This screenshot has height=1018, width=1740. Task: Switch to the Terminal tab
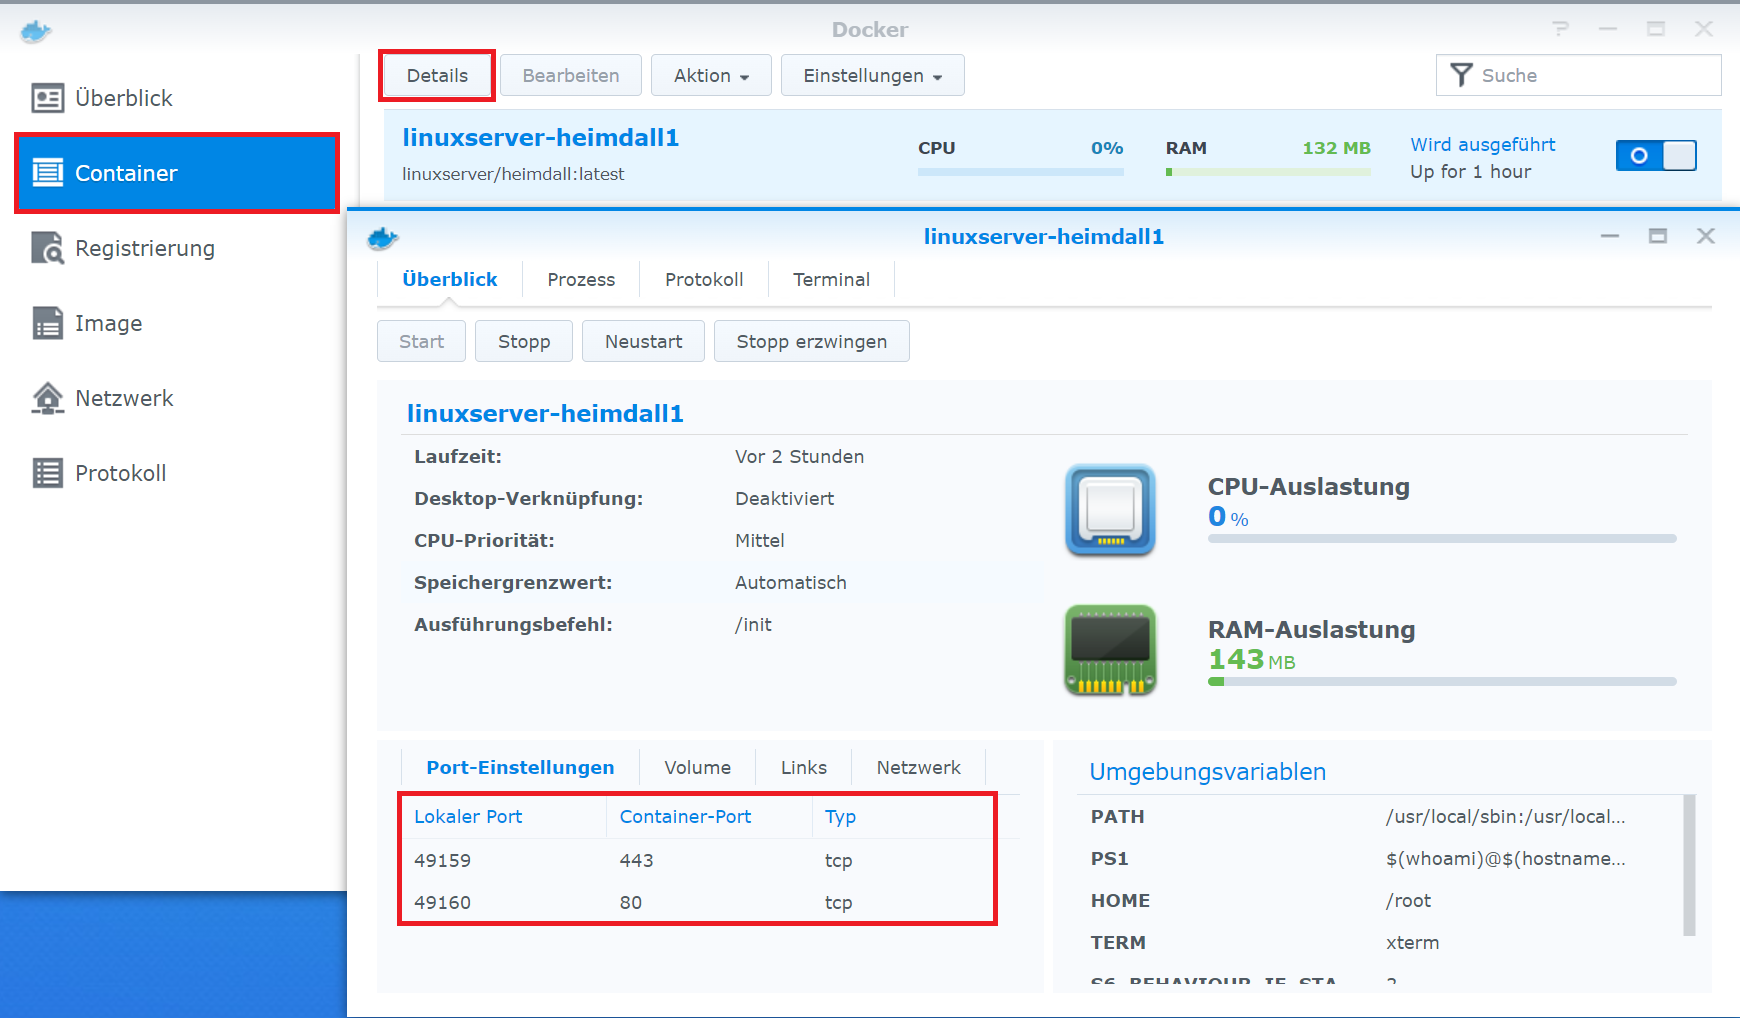831,279
